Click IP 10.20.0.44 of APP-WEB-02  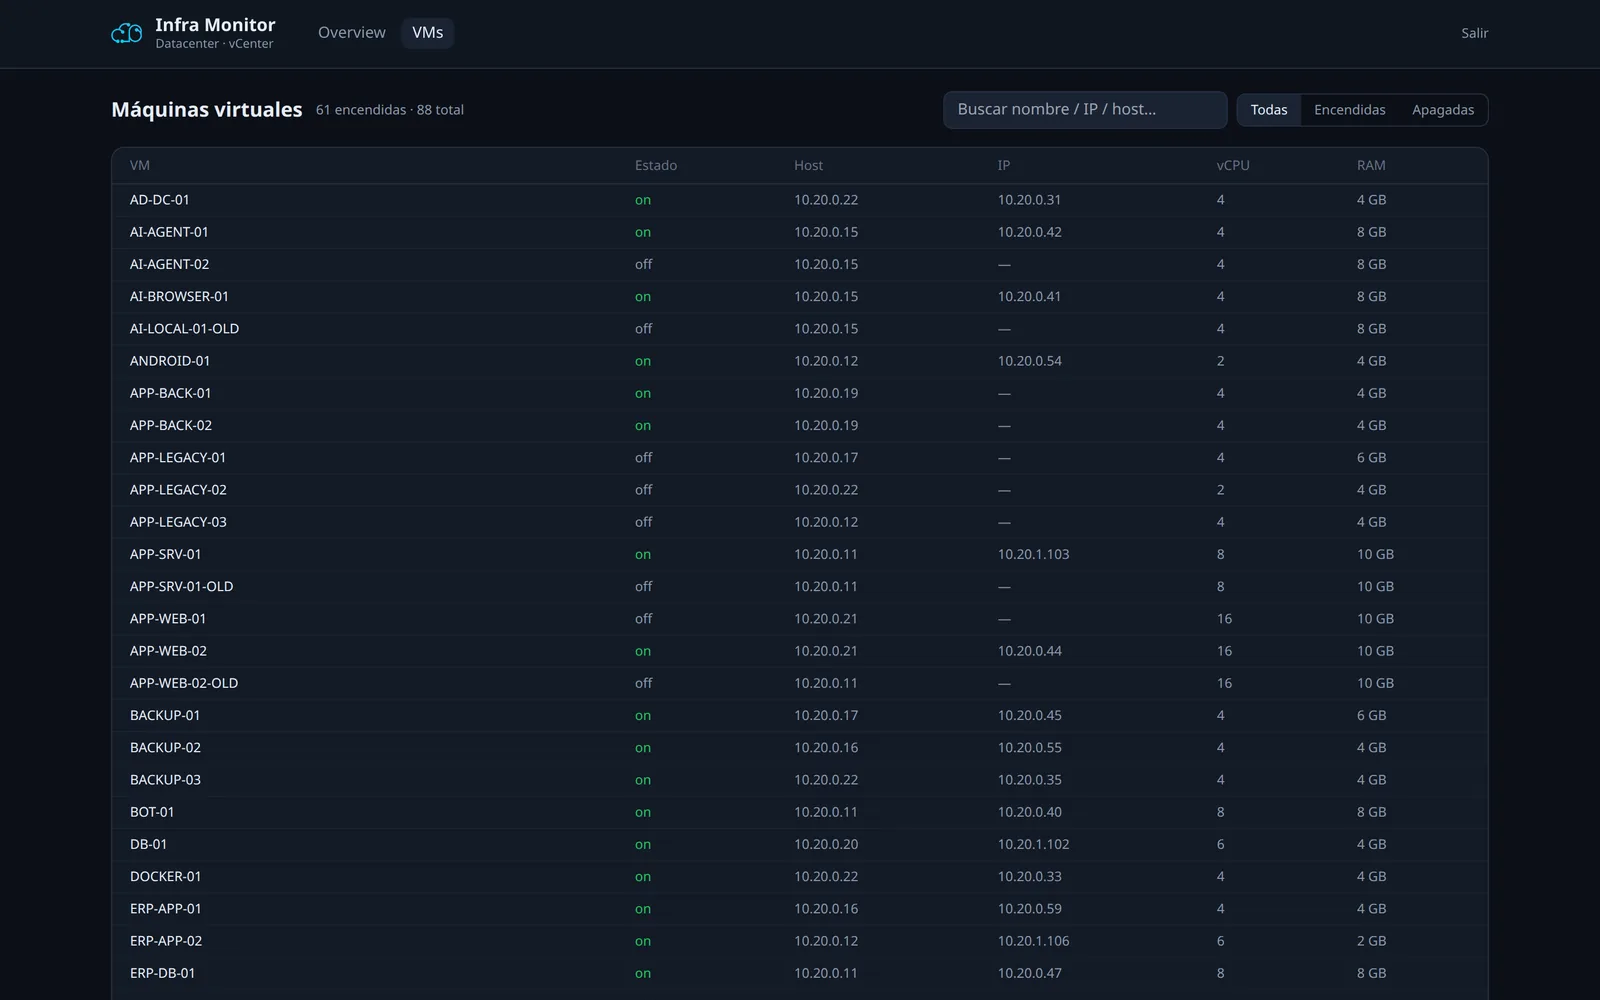click(x=1029, y=651)
